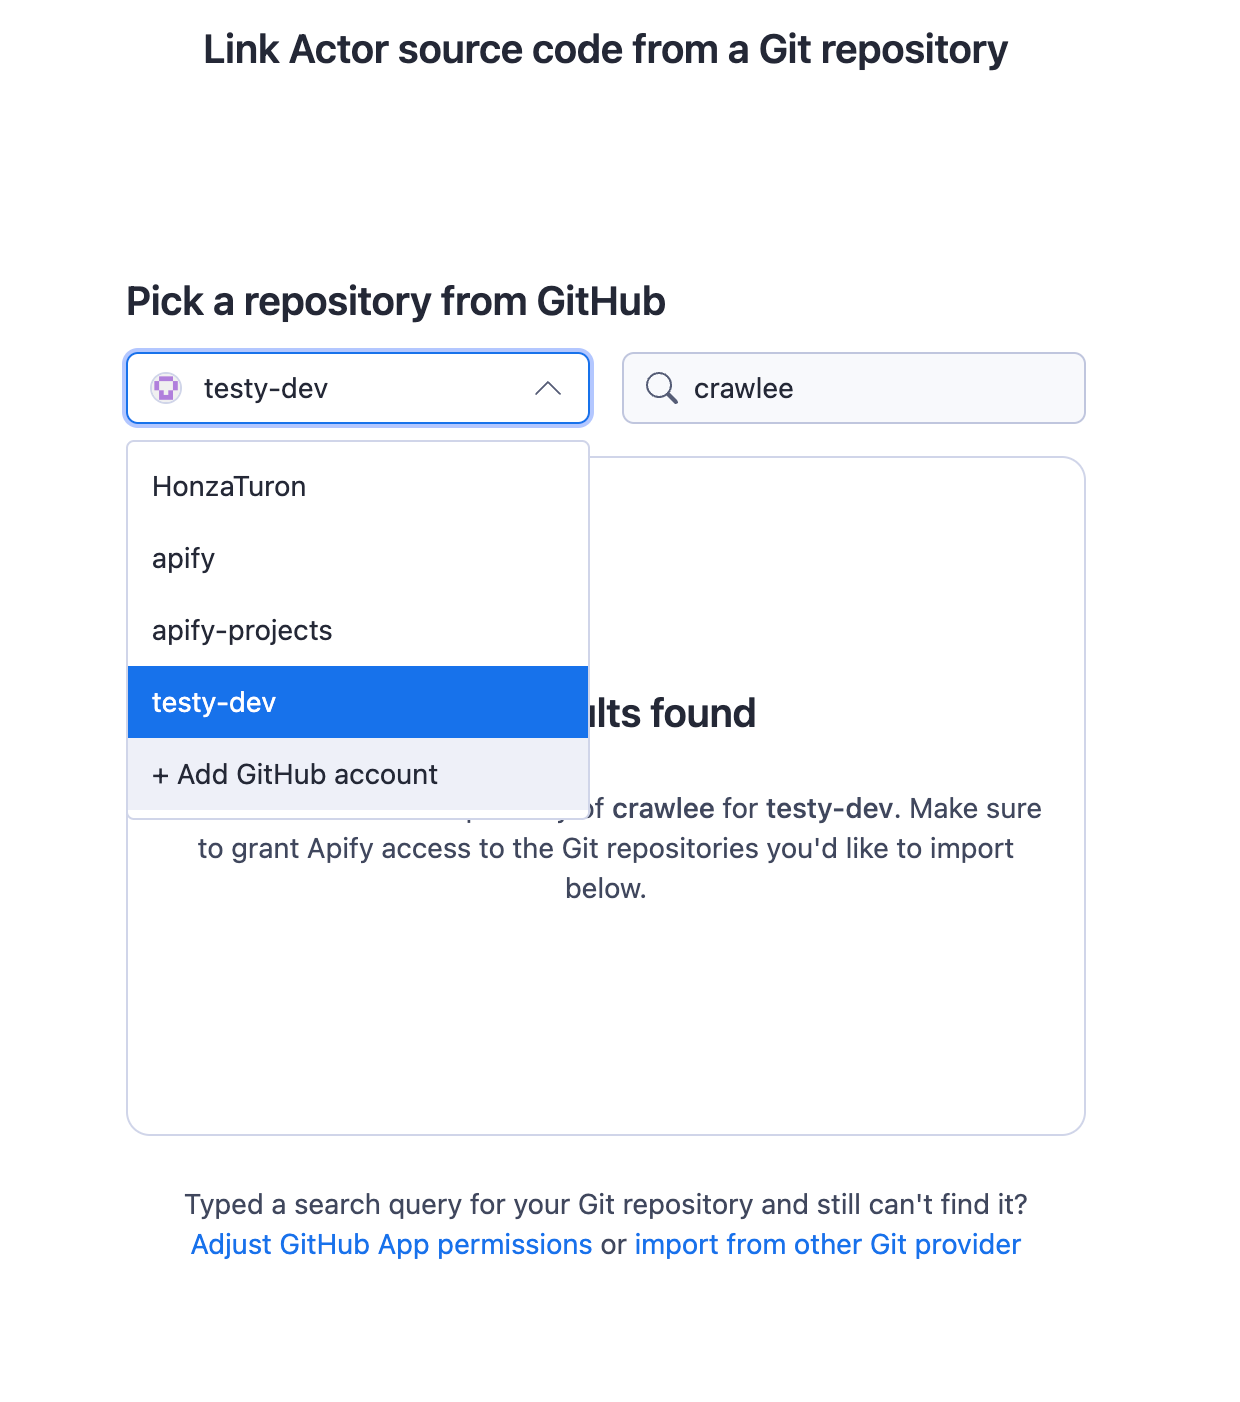Select HonzaTuron from the account list
The image size is (1240, 1402).
click(x=228, y=486)
